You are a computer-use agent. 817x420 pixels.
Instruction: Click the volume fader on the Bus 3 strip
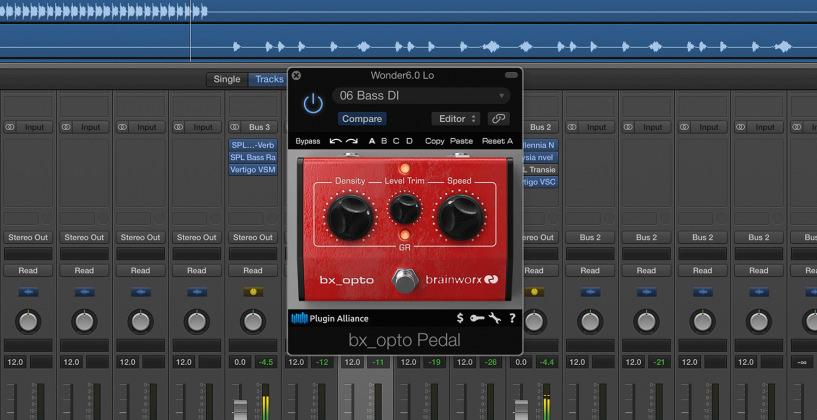click(240, 410)
